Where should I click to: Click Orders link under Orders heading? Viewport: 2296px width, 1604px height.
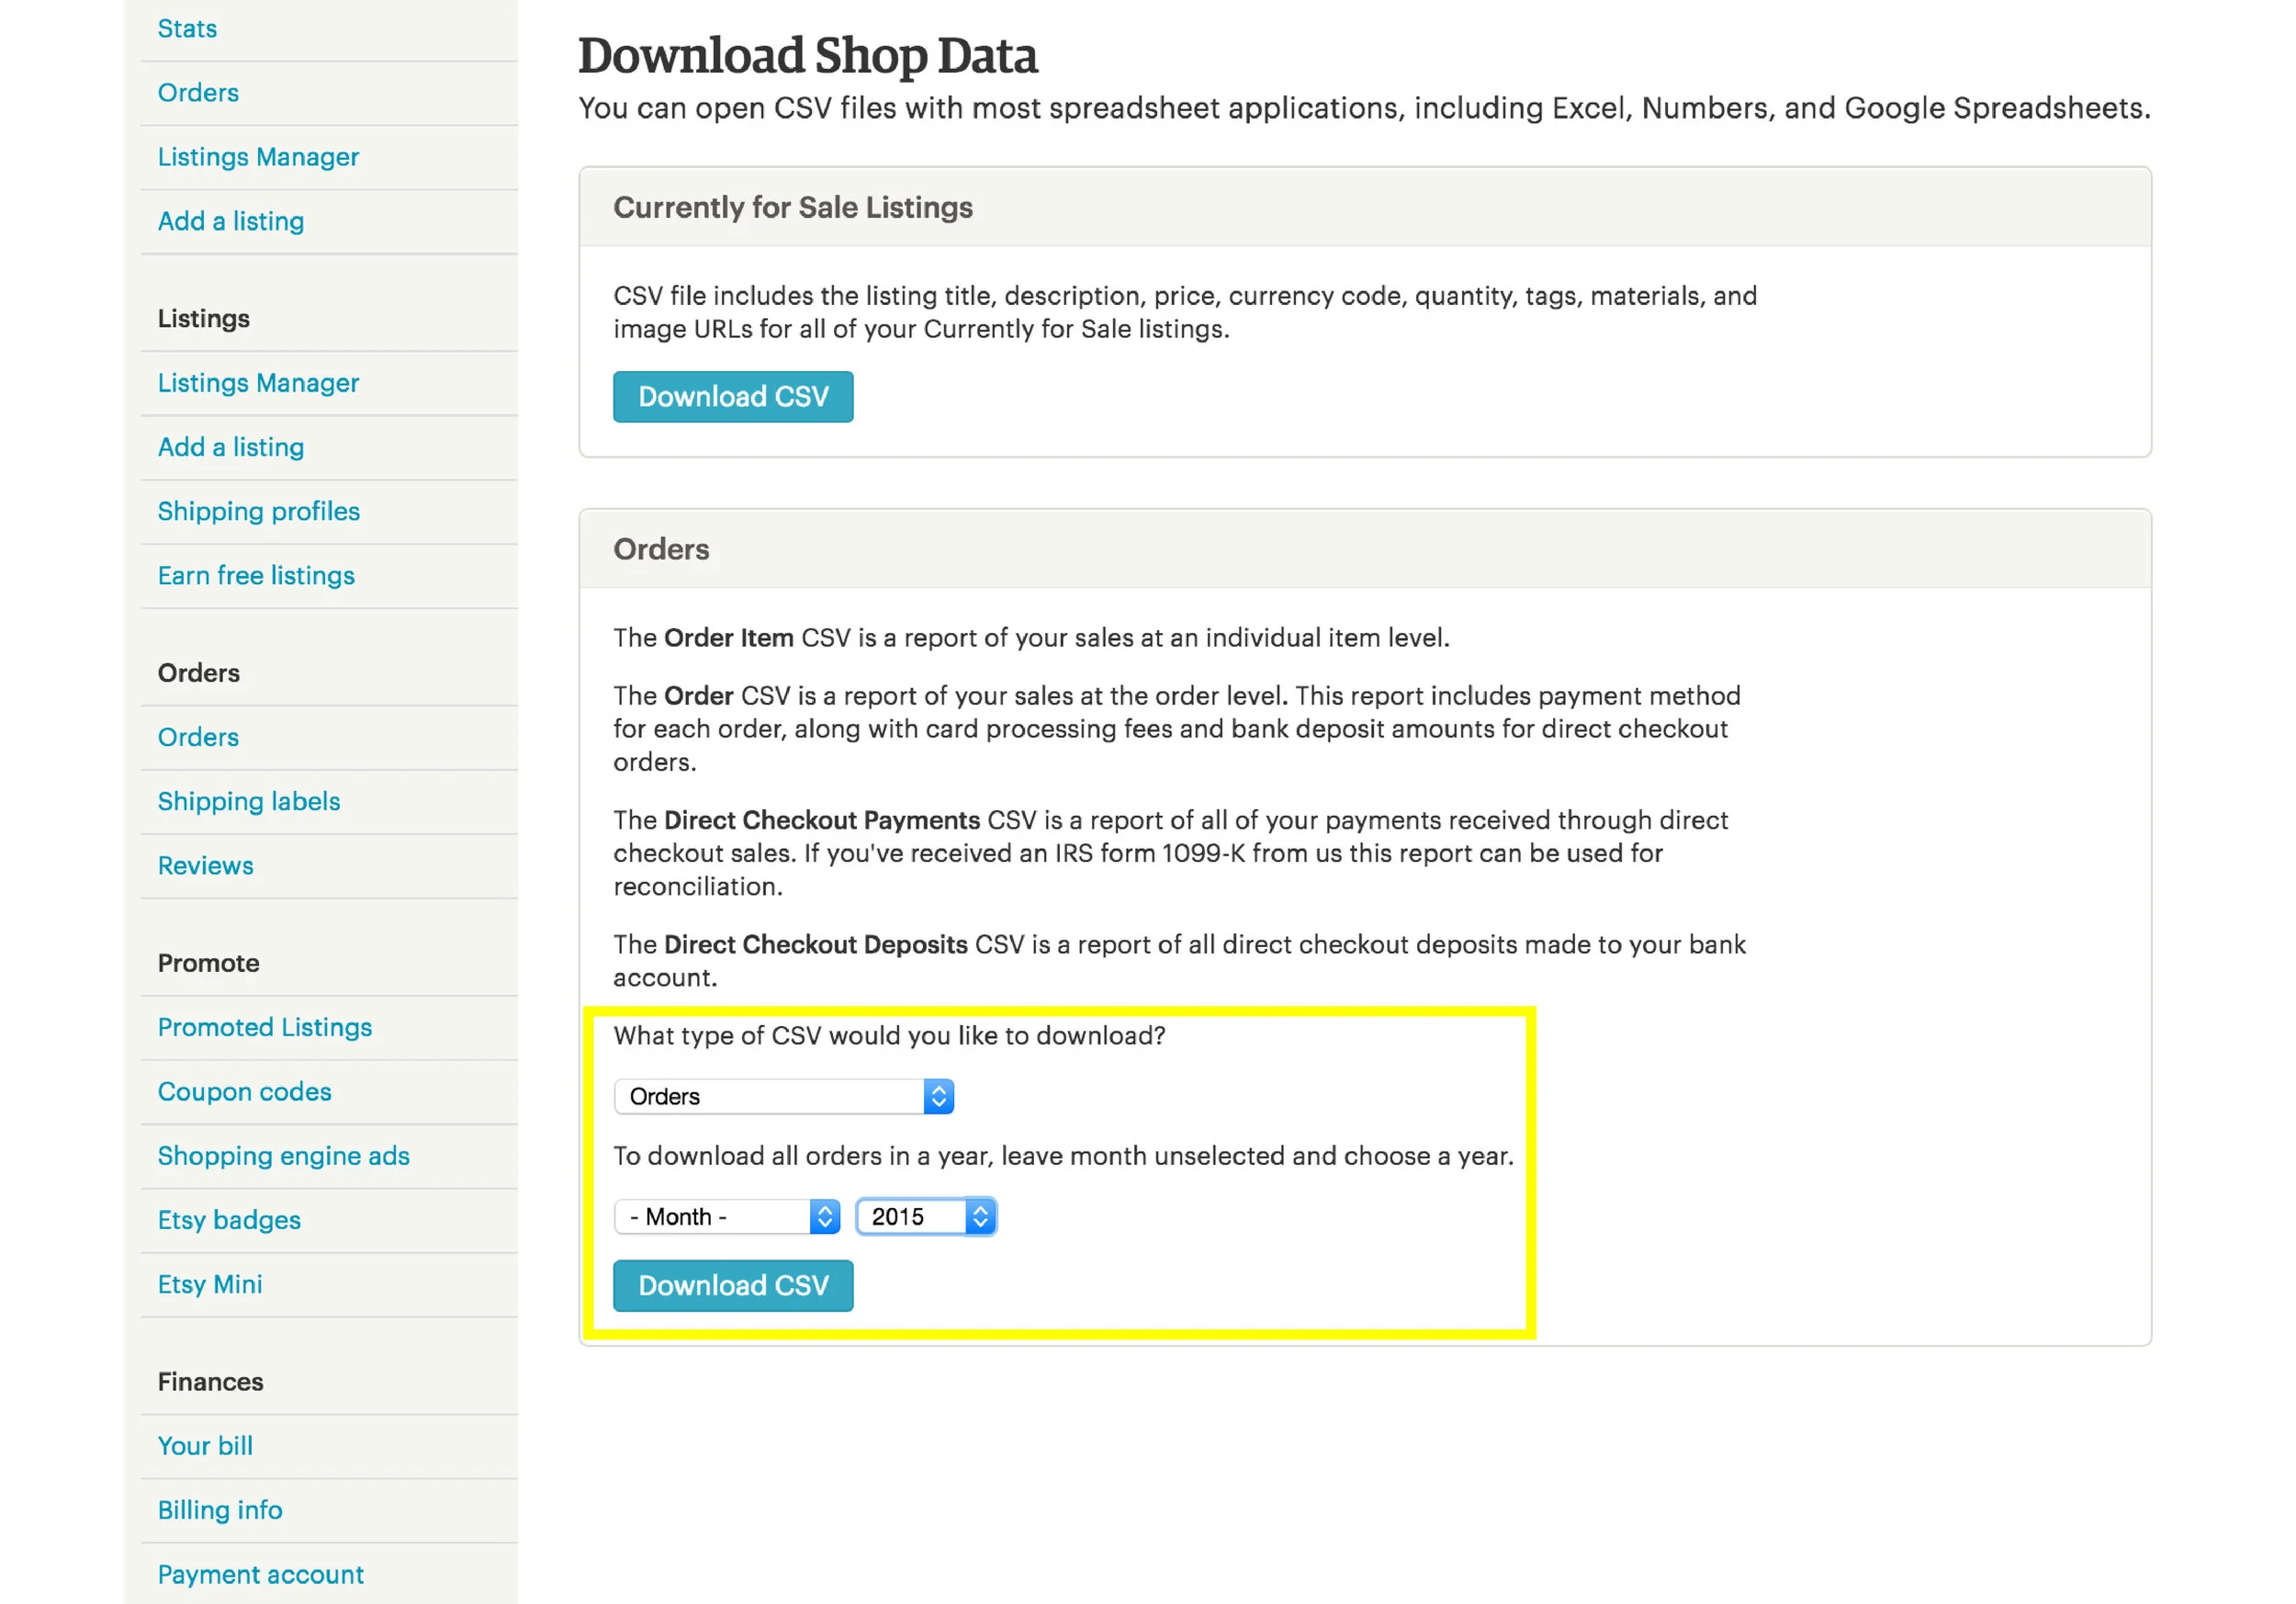(198, 737)
